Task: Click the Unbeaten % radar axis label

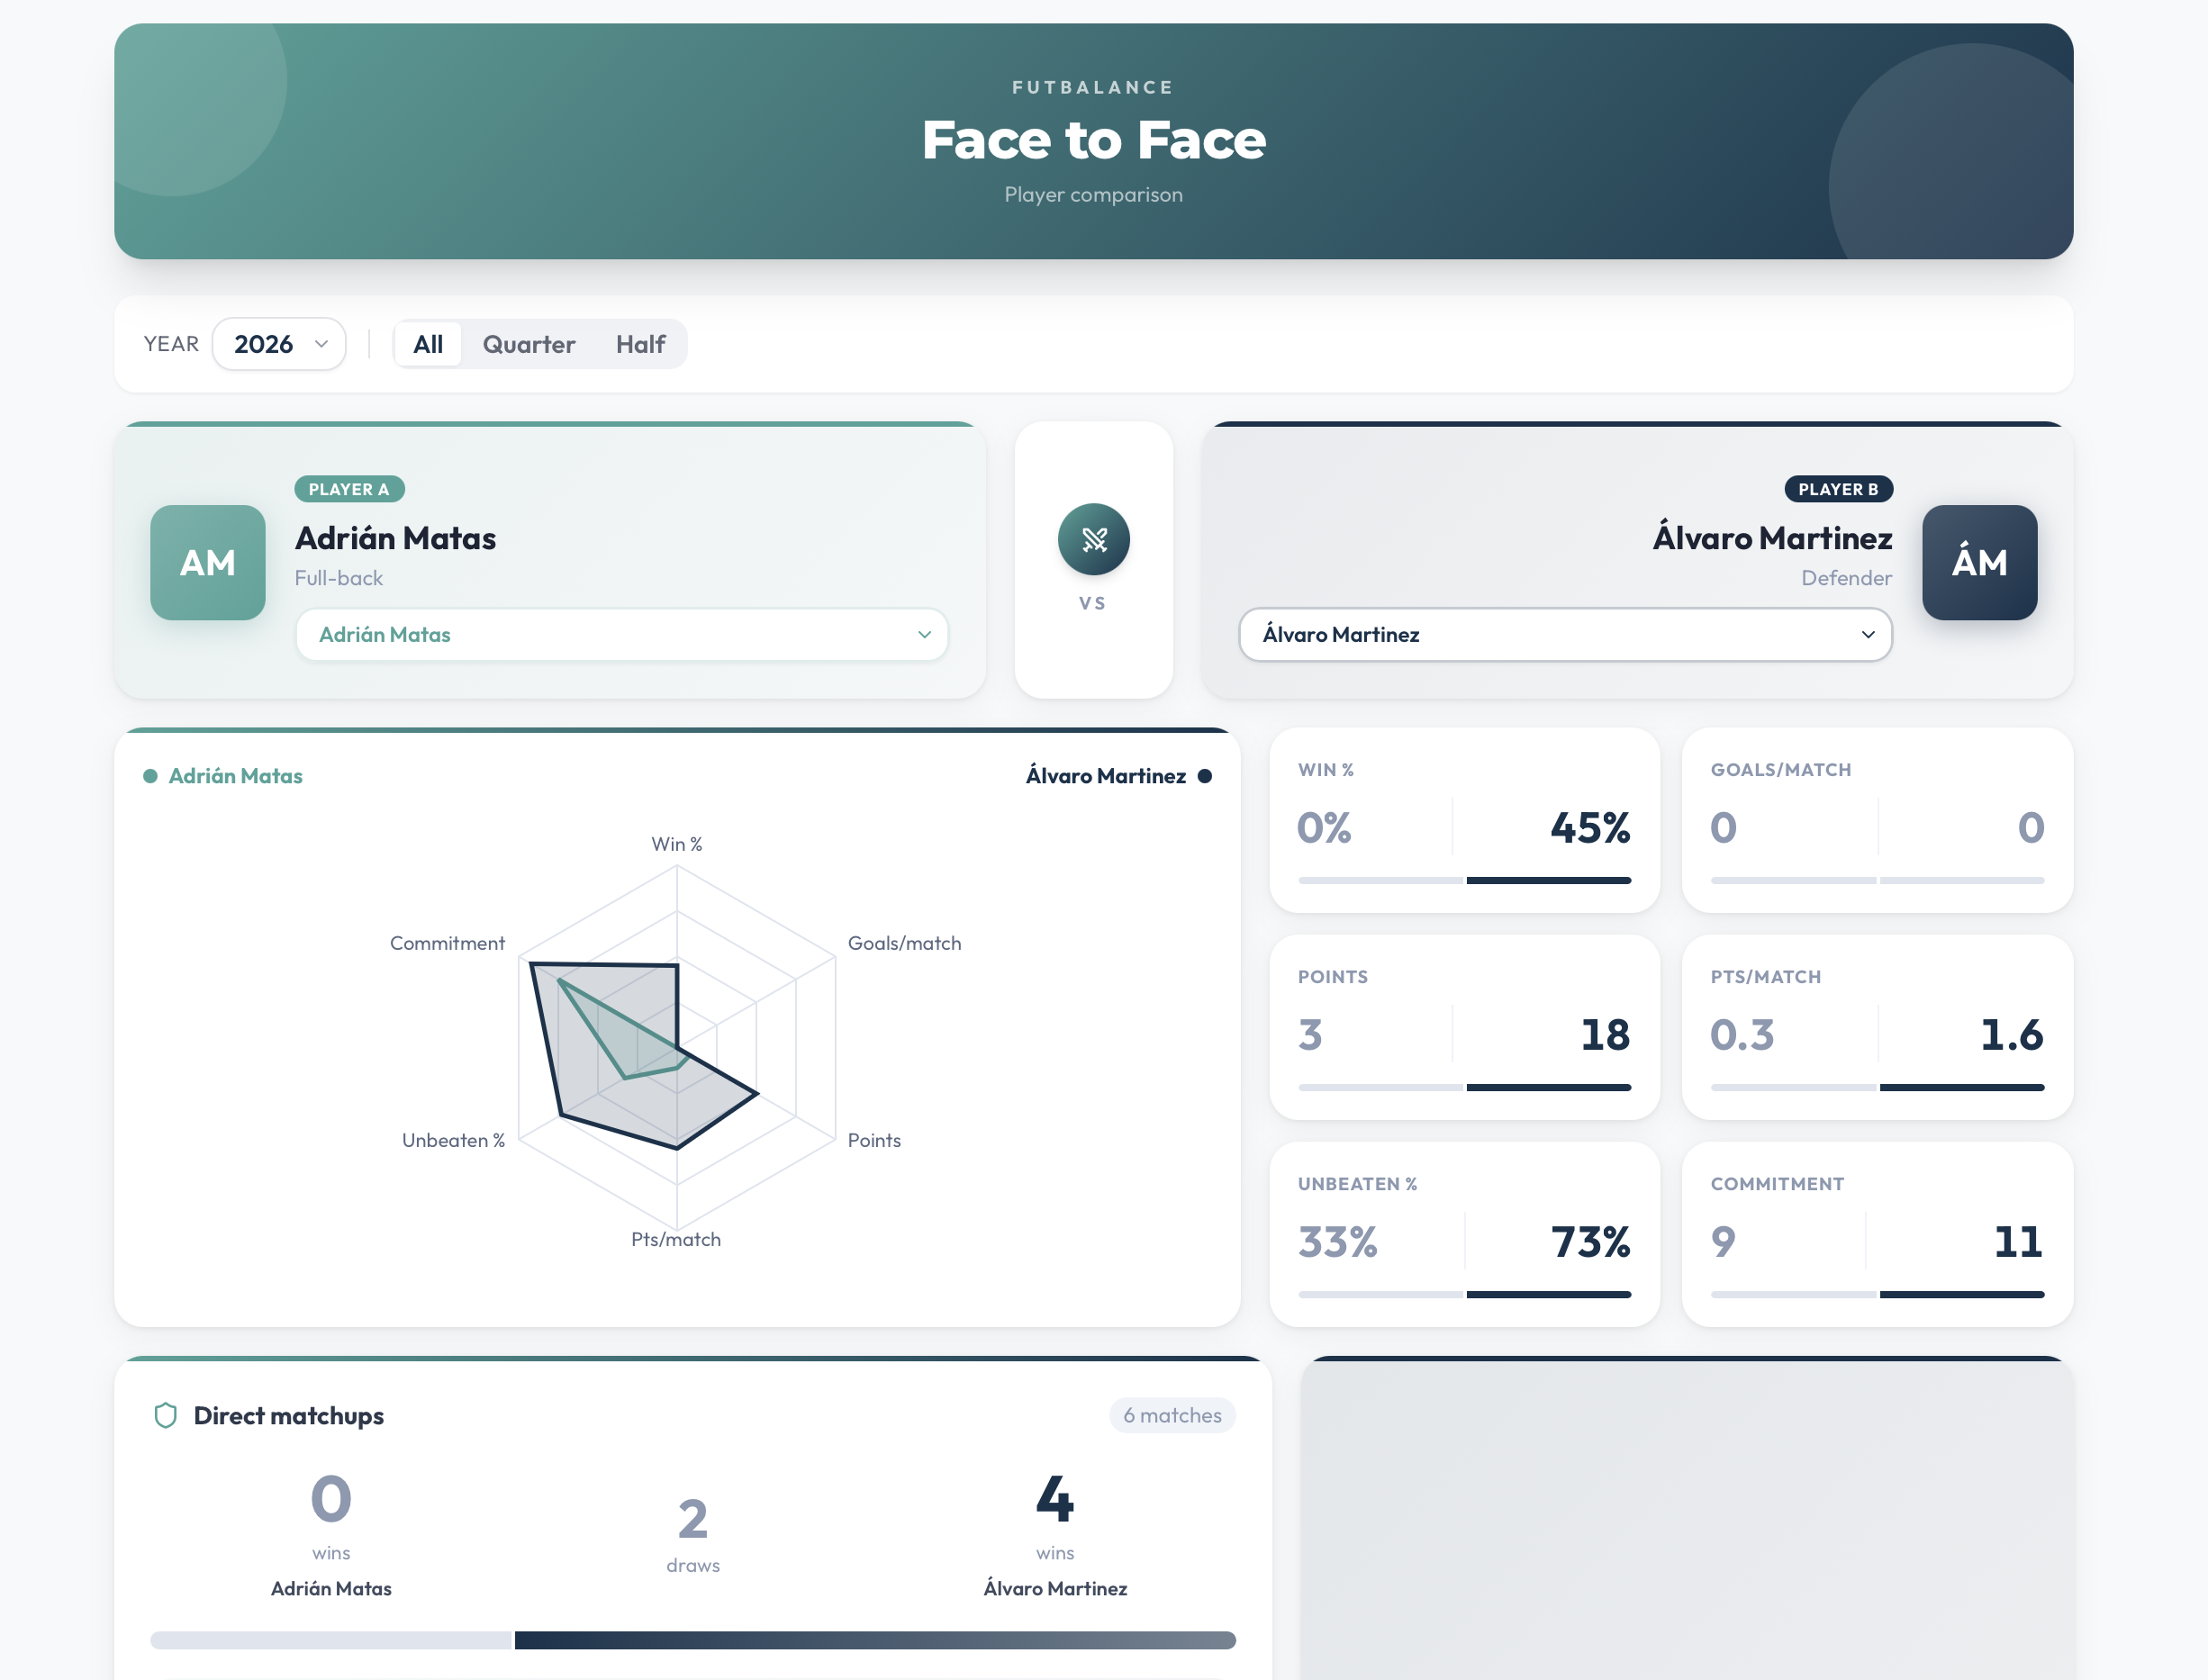Action: [x=453, y=1140]
